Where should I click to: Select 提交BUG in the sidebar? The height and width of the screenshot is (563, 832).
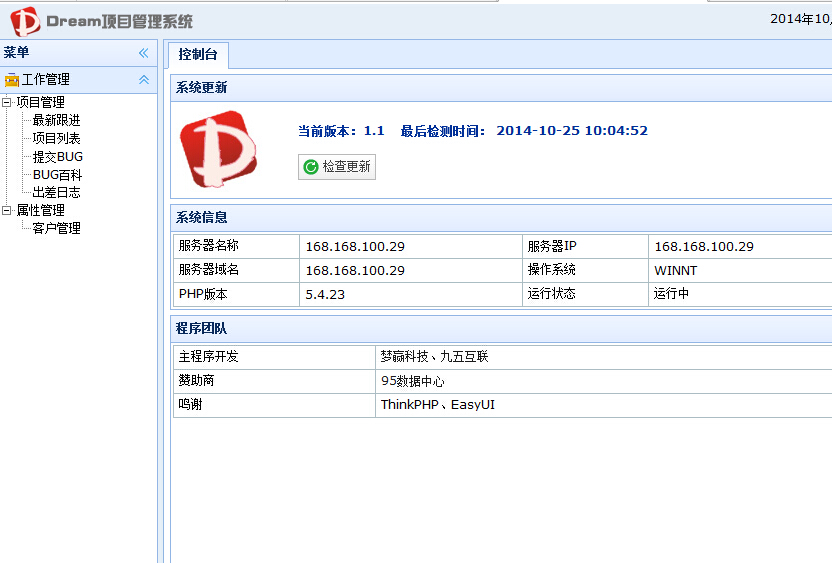58,156
